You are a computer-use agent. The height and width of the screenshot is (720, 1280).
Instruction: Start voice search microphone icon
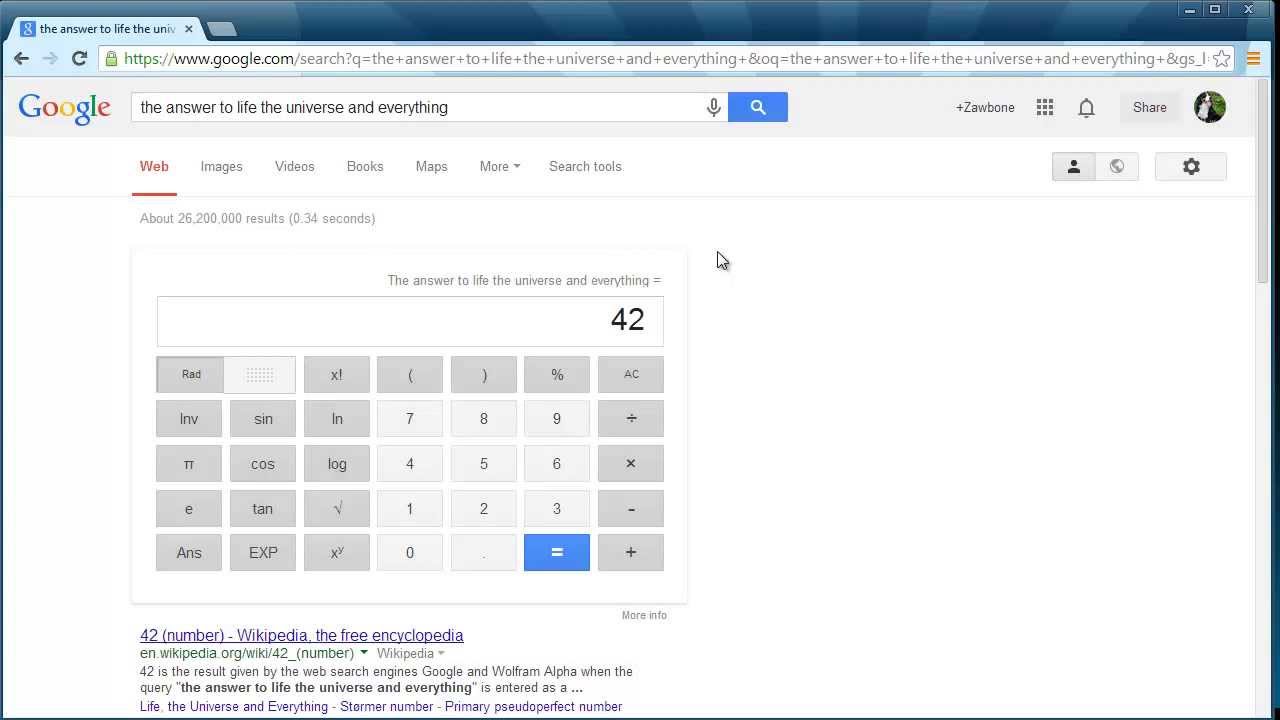tap(714, 107)
